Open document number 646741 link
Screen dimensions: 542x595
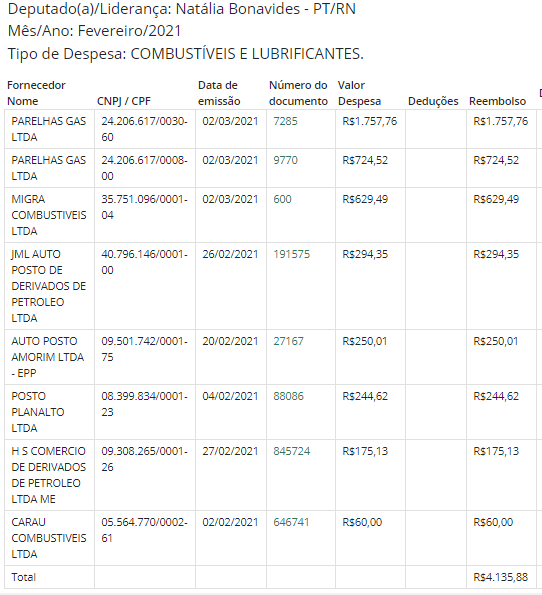click(291, 522)
